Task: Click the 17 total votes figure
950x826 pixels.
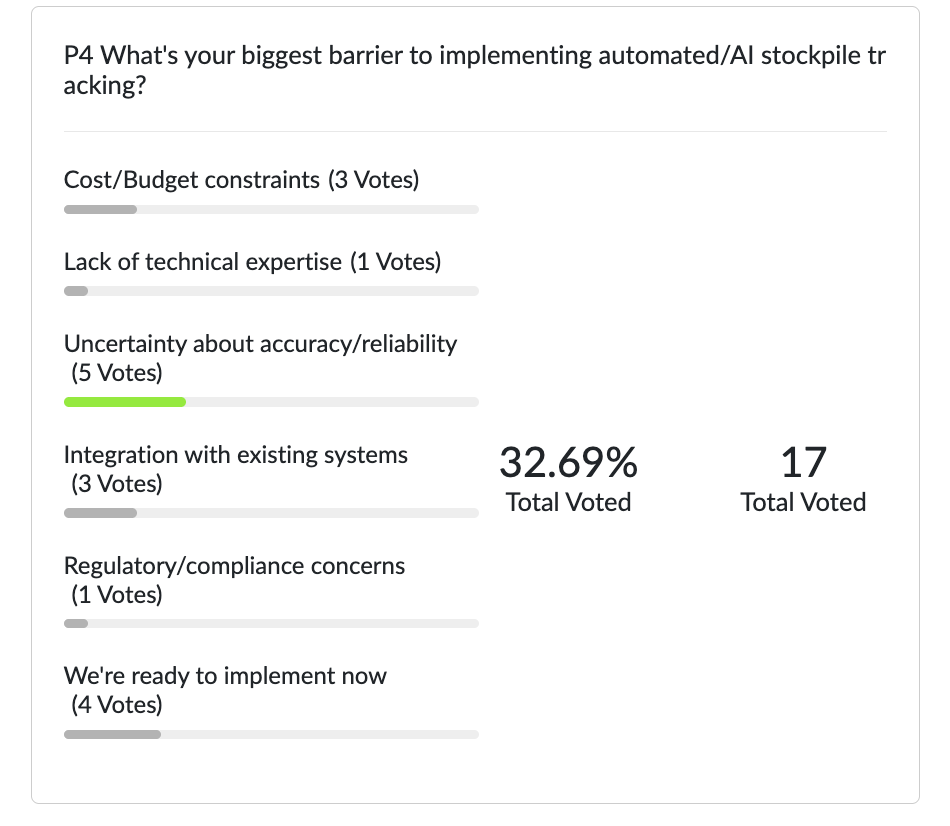Action: coord(803,463)
